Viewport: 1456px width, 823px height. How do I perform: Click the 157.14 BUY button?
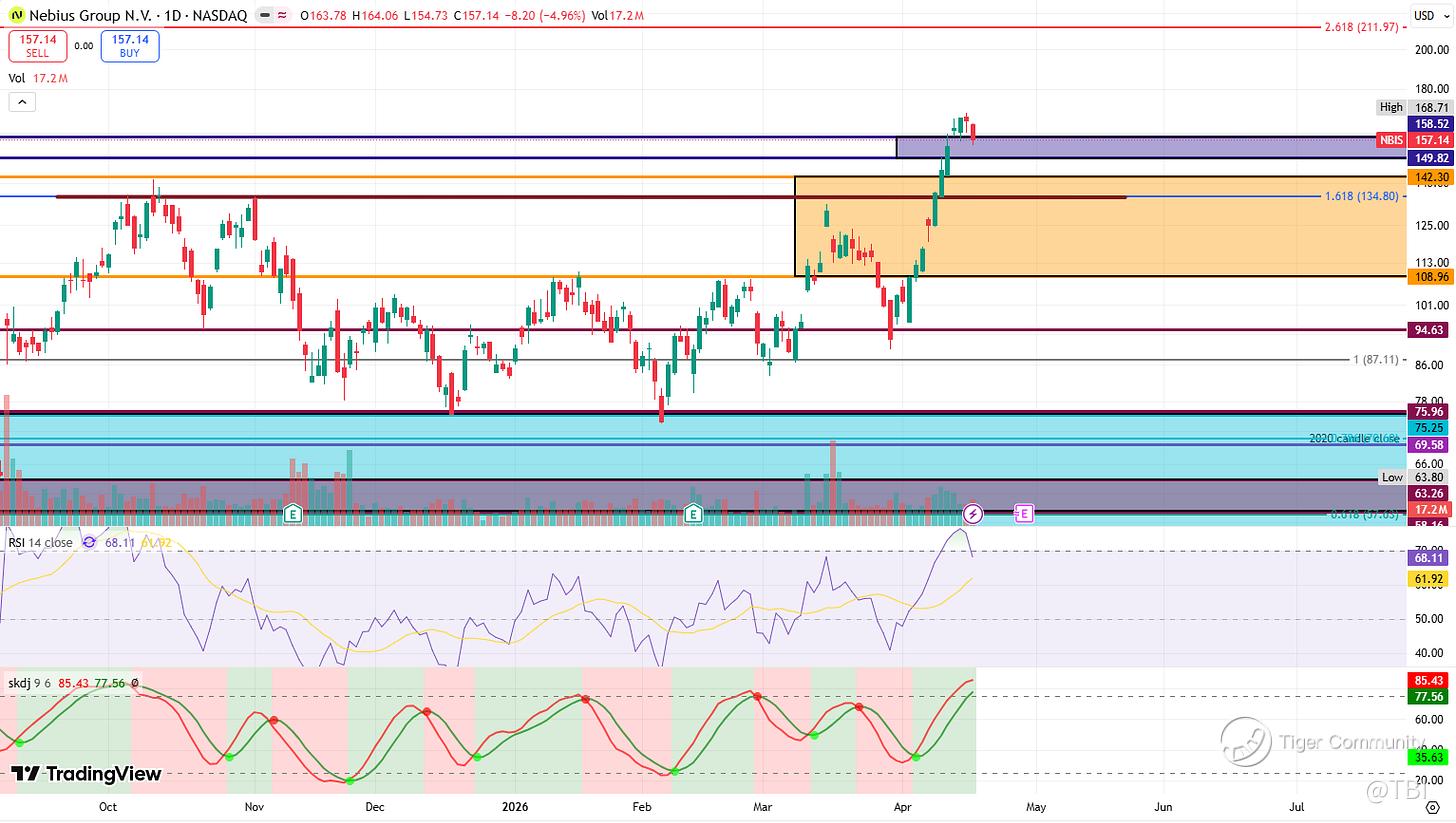(129, 45)
